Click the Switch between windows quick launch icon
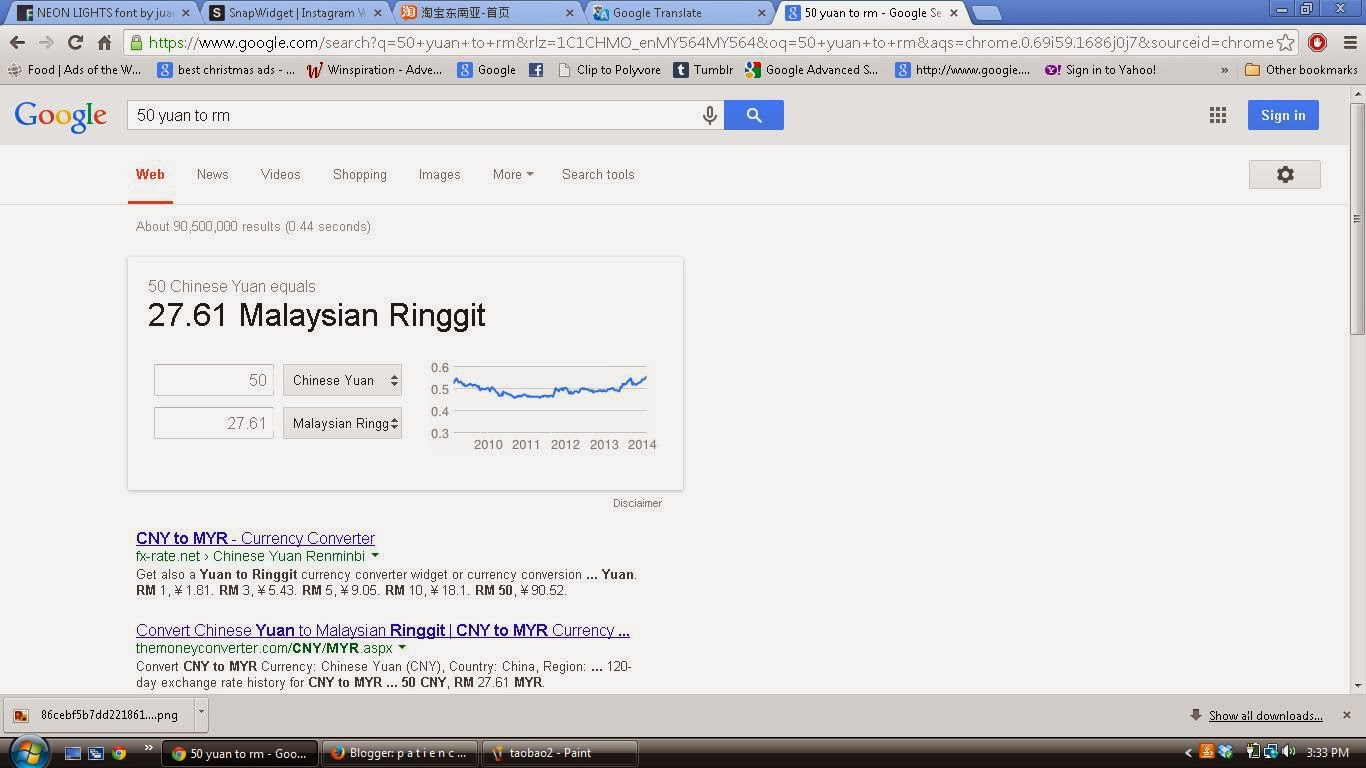This screenshot has width=1366, height=768. (x=96, y=753)
